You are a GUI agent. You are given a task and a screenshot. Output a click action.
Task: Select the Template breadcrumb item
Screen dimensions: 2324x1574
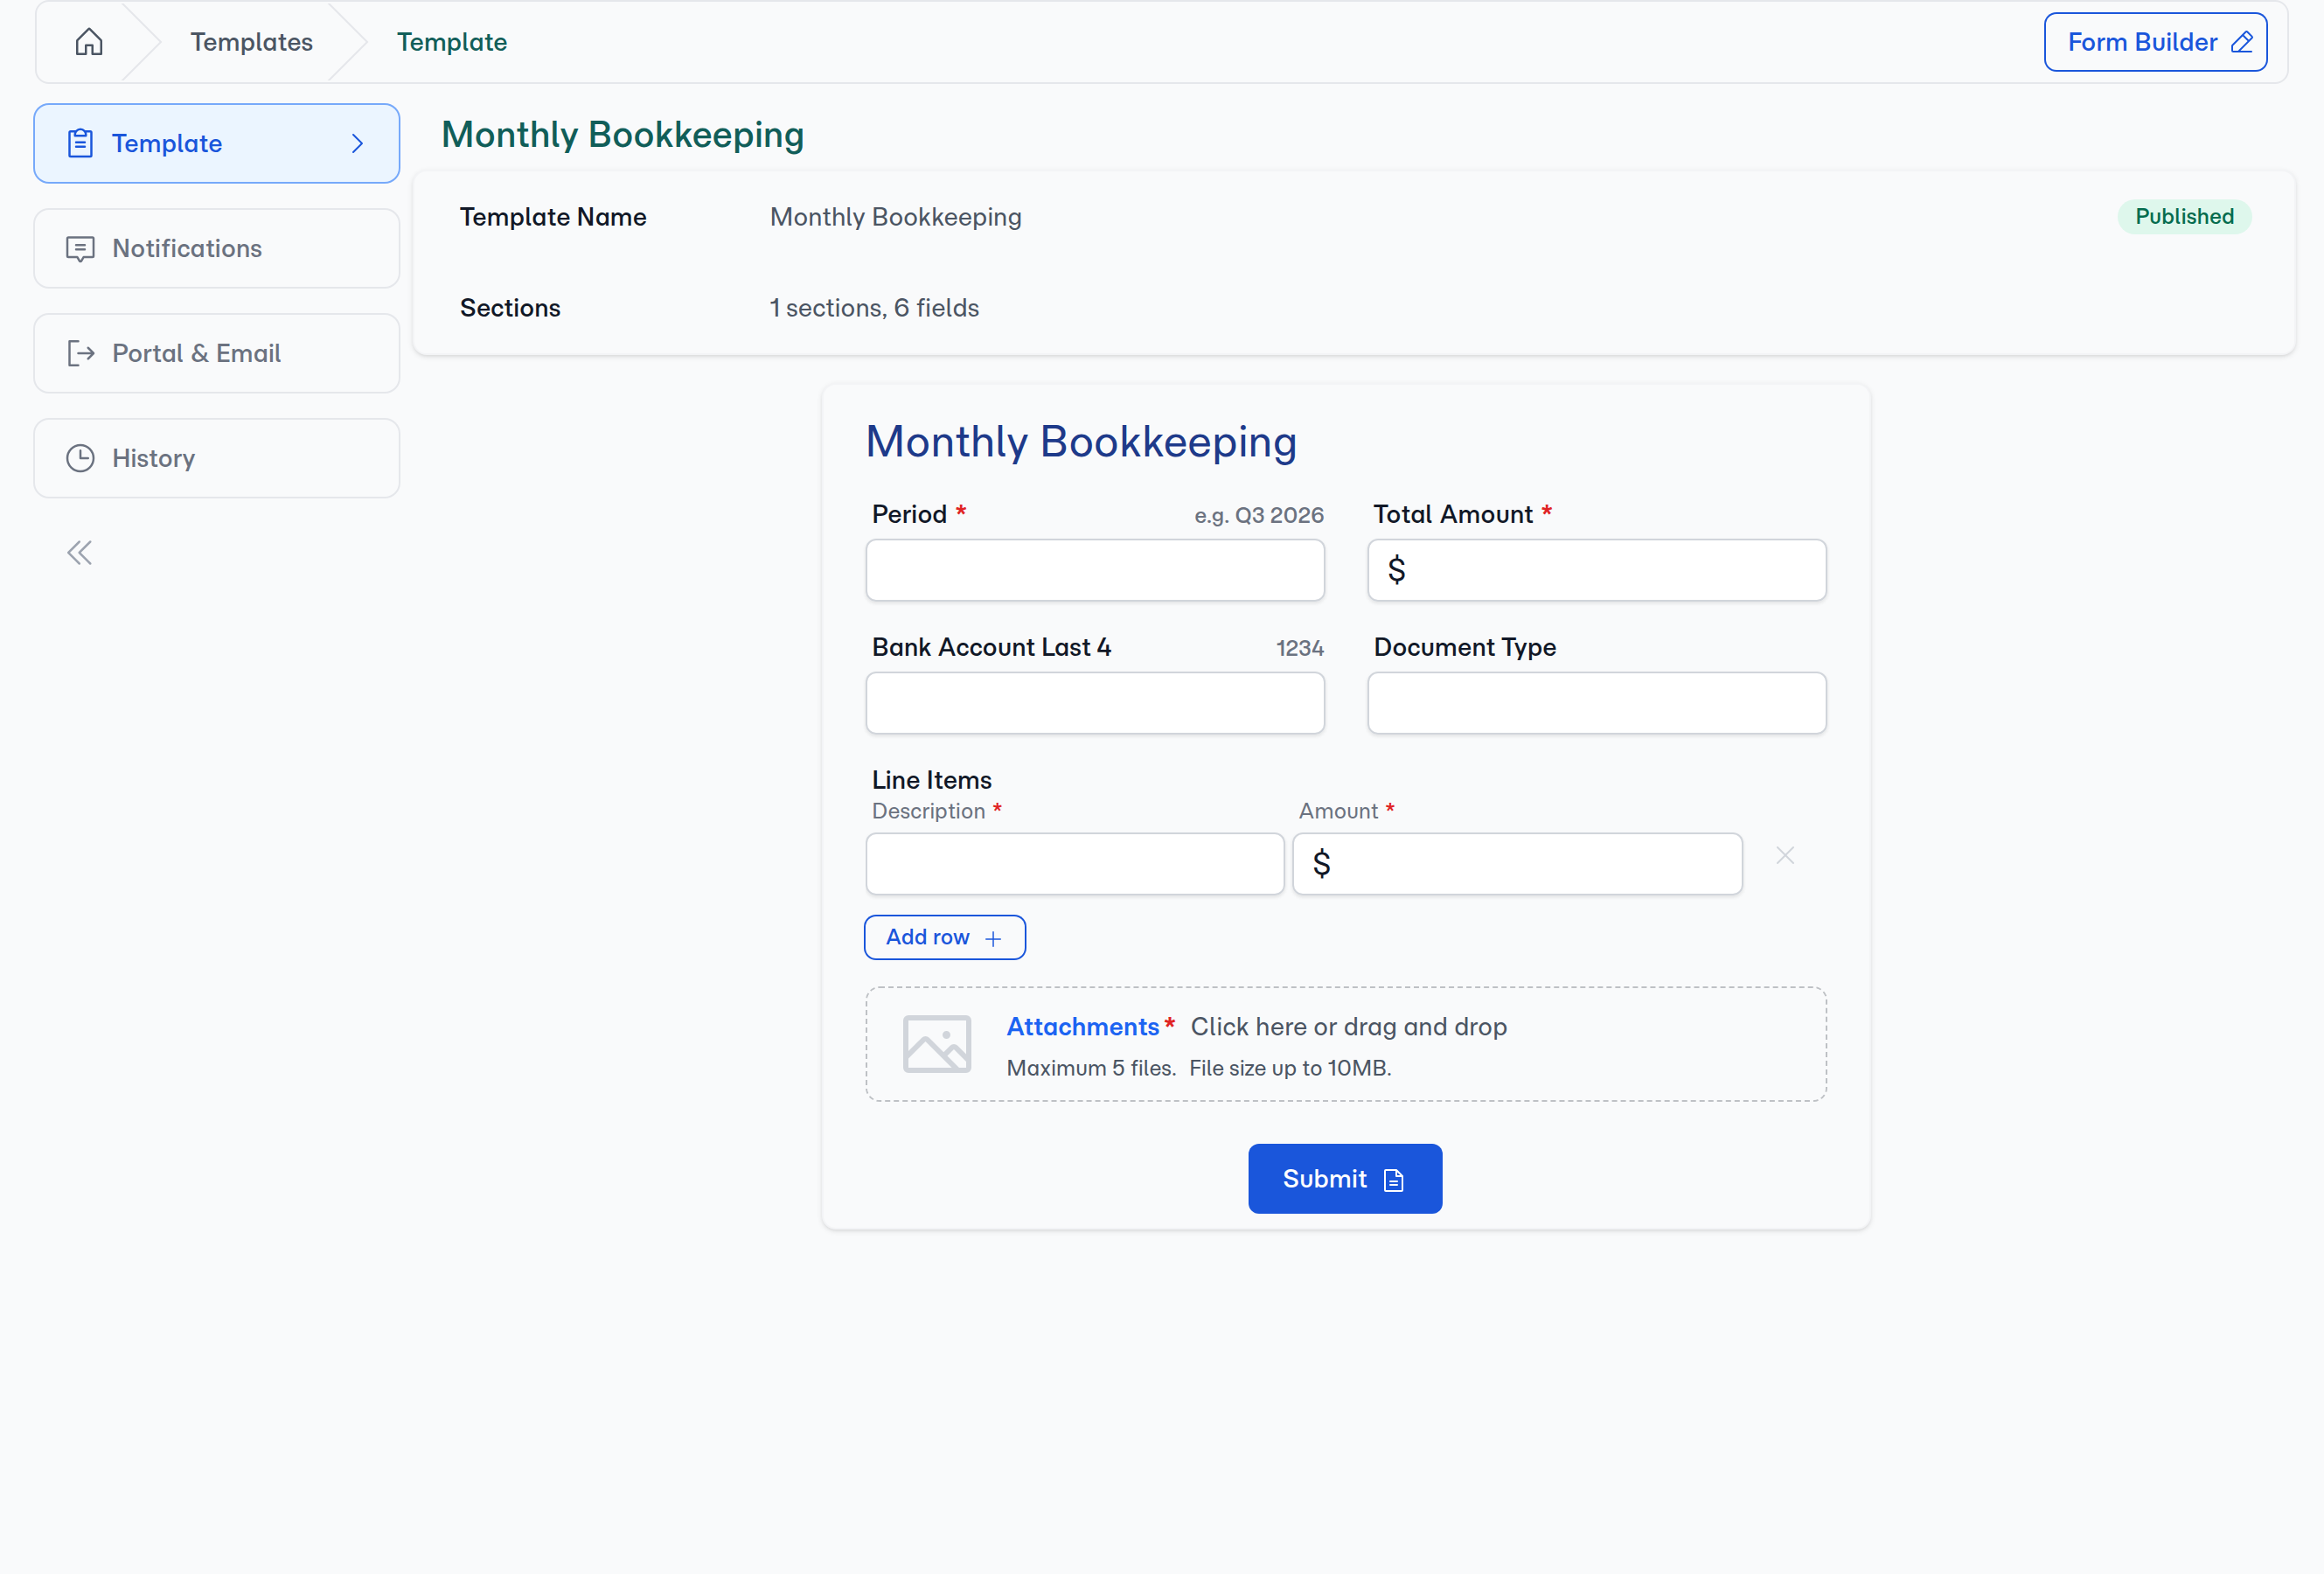(451, 42)
